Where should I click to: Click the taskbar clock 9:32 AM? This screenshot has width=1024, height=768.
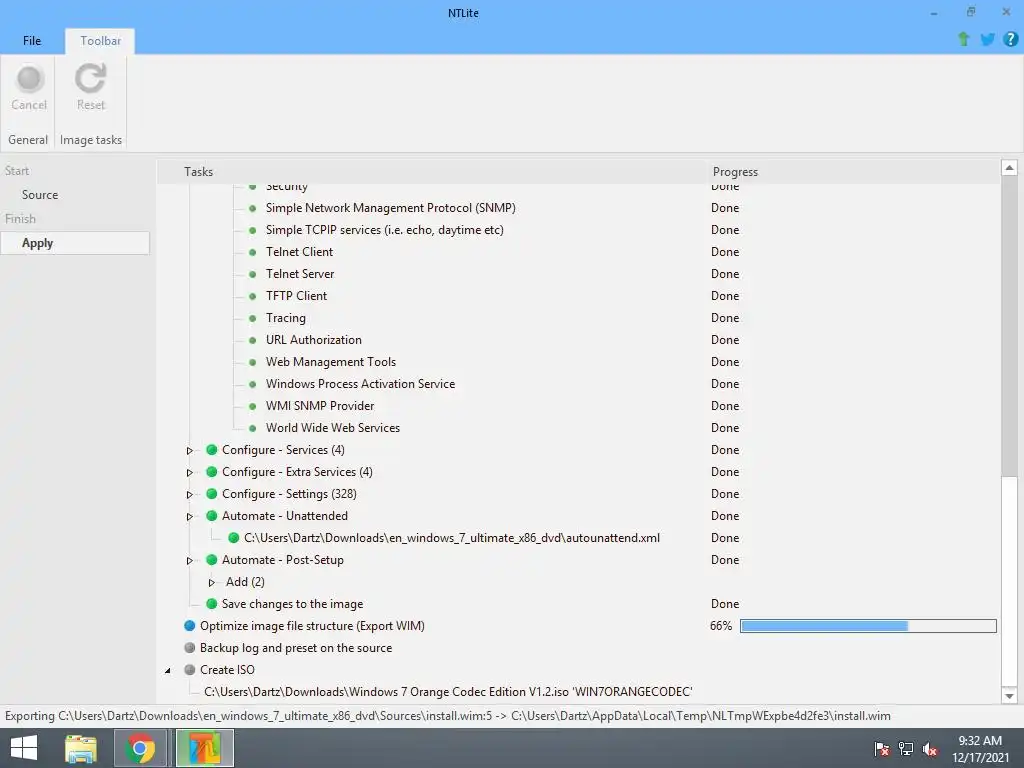click(x=980, y=741)
